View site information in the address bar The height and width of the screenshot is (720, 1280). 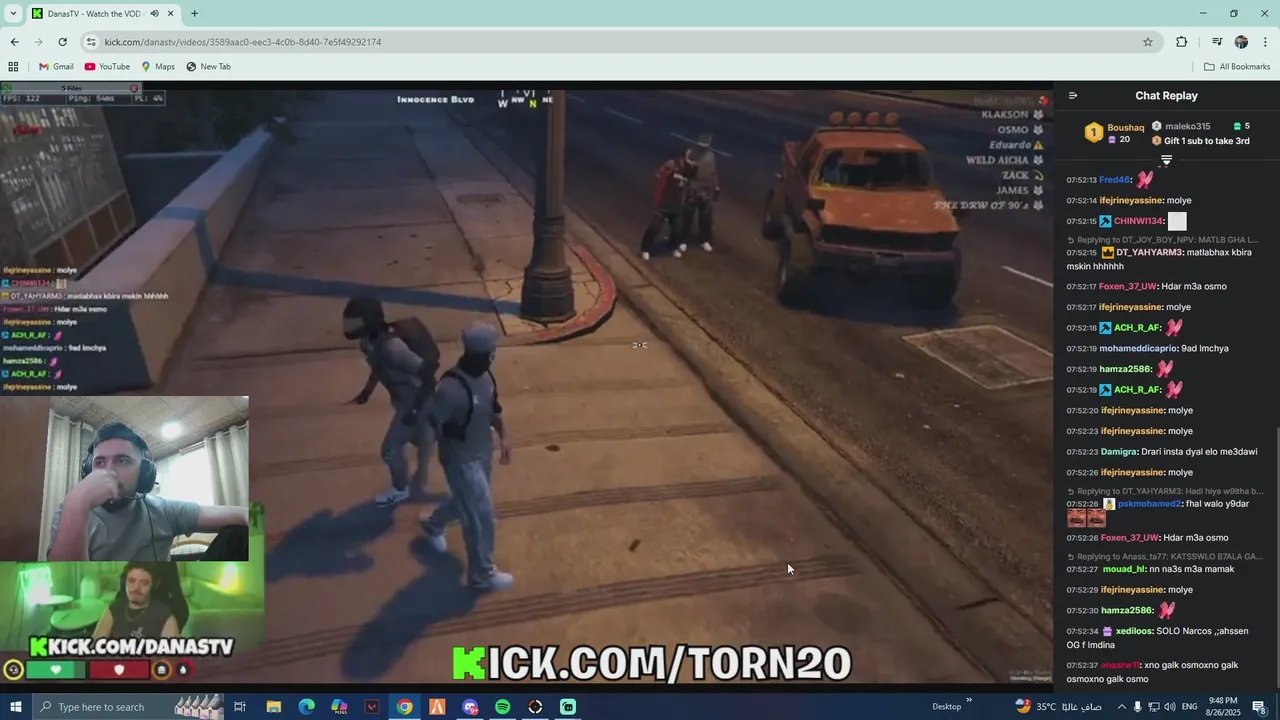(x=91, y=42)
